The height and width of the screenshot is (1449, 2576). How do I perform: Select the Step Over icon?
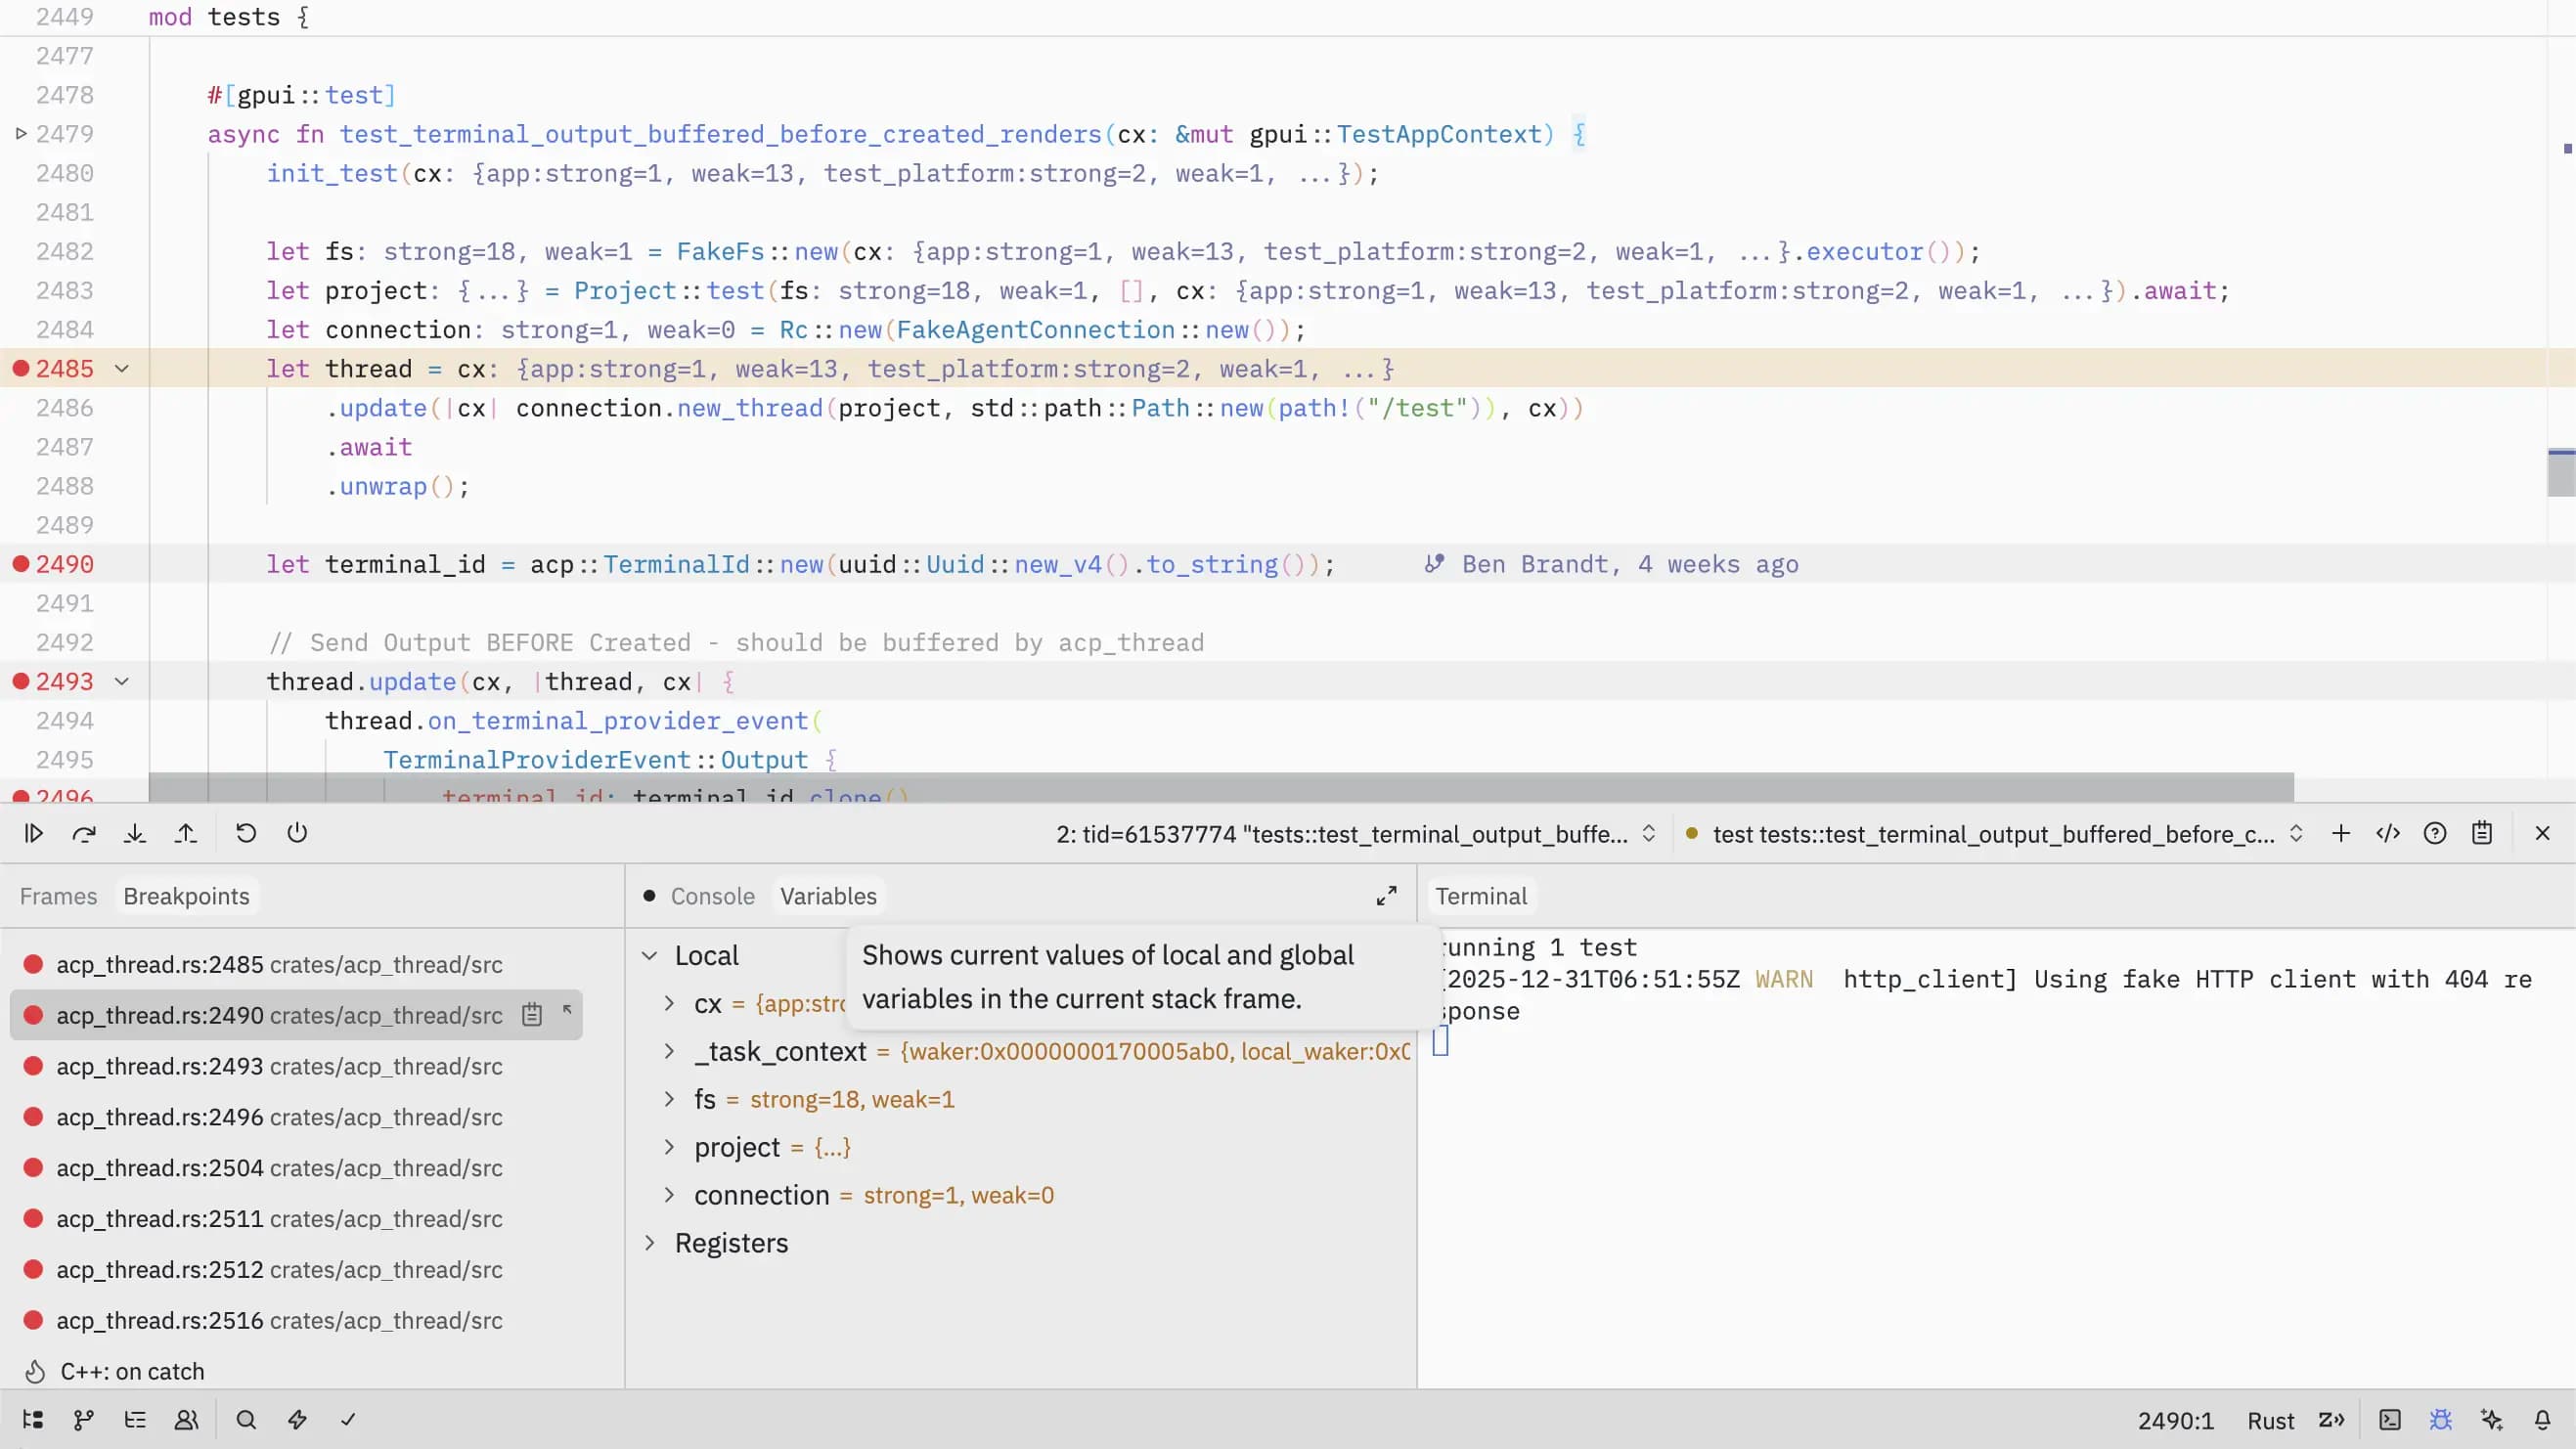click(x=84, y=832)
